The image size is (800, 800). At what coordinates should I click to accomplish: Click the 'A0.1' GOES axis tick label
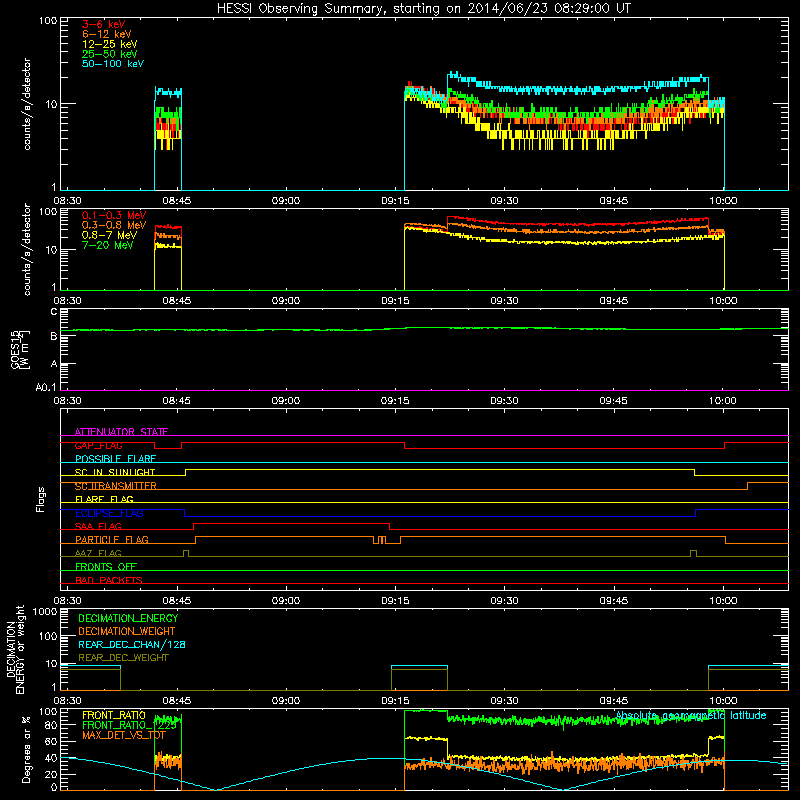[x=46, y=388]
